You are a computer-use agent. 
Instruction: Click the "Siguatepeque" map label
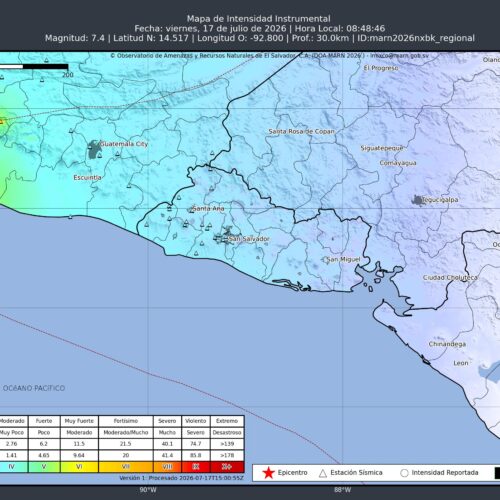382,148
